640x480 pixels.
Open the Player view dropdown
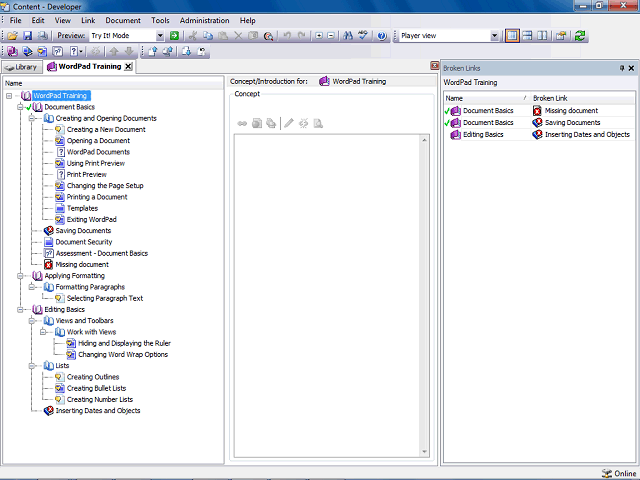point(494,36)
